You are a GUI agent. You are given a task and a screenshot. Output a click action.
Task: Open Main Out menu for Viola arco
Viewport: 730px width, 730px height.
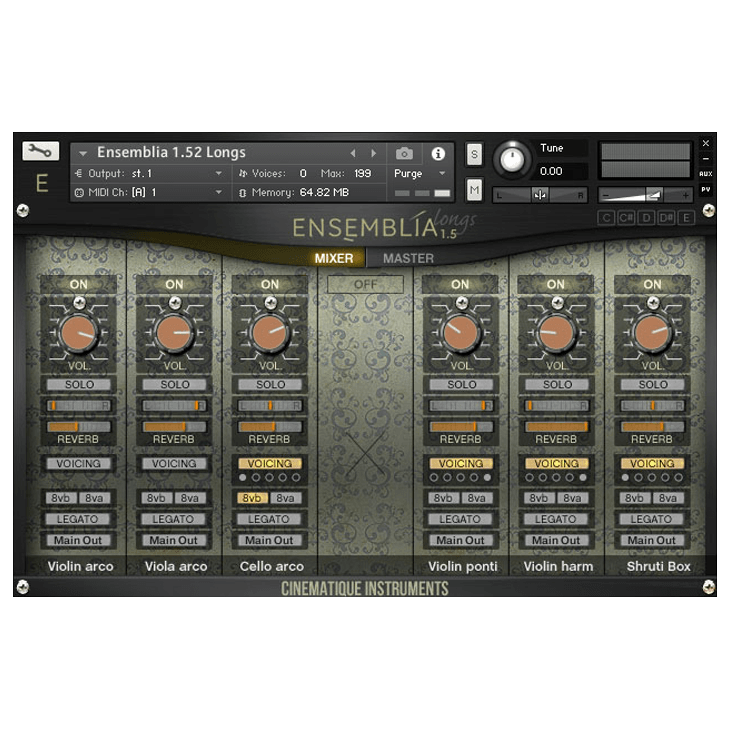[174, 541]
